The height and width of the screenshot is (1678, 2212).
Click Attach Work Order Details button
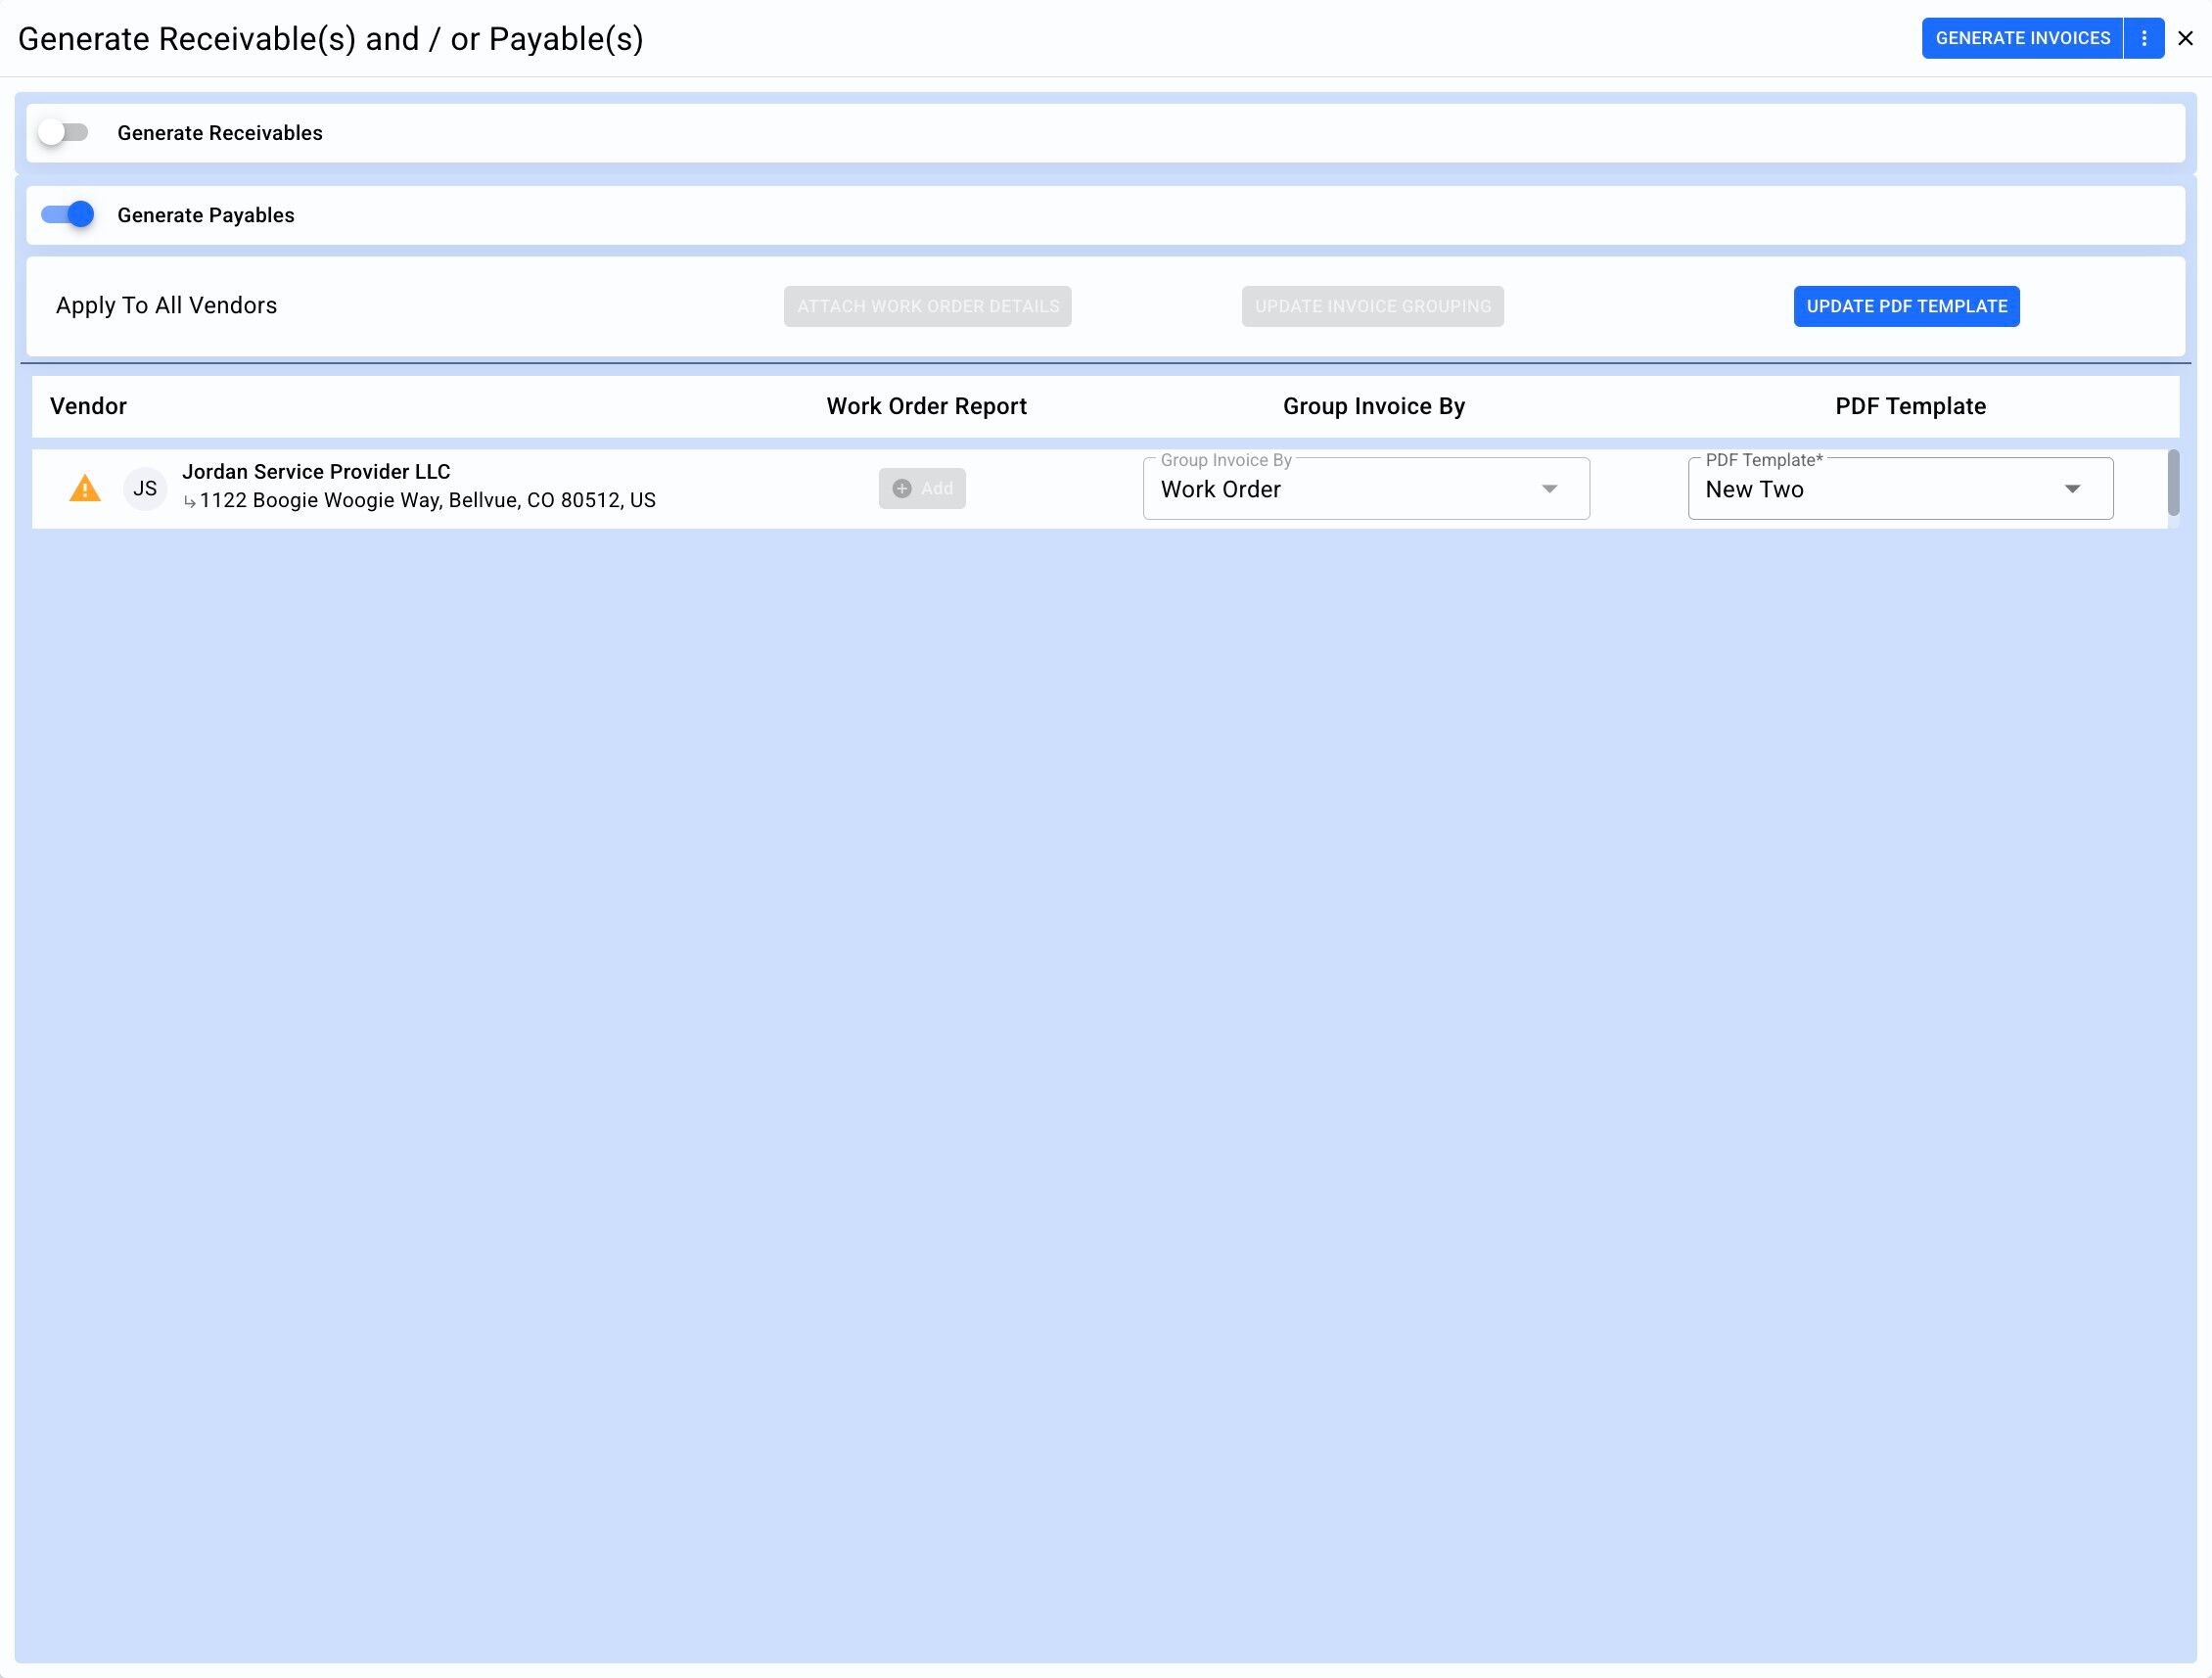pos(927,306)
